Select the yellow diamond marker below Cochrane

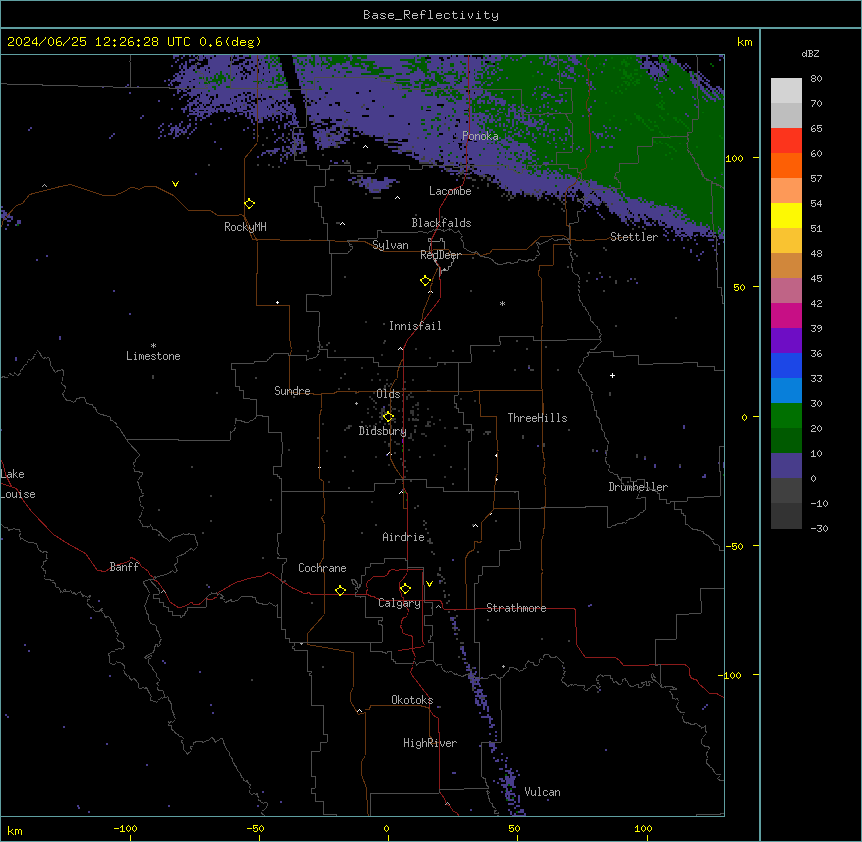click(x=340, y=590)
